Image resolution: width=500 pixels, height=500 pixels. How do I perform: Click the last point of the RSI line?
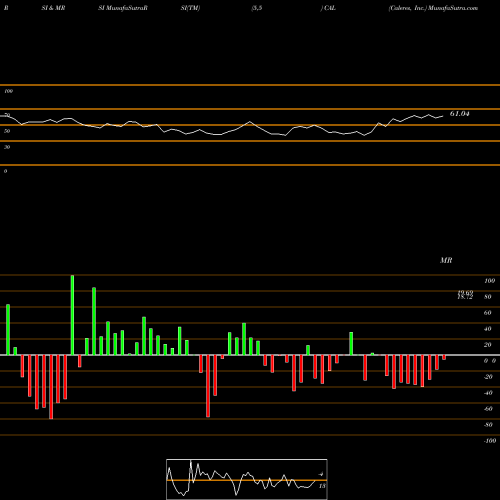tap(443, 116)
